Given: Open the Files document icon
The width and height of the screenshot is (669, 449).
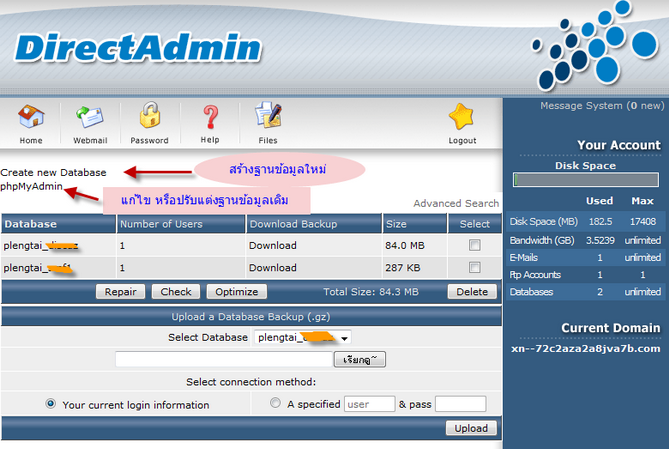Looking at the screenshot, I should pos(268,115).
